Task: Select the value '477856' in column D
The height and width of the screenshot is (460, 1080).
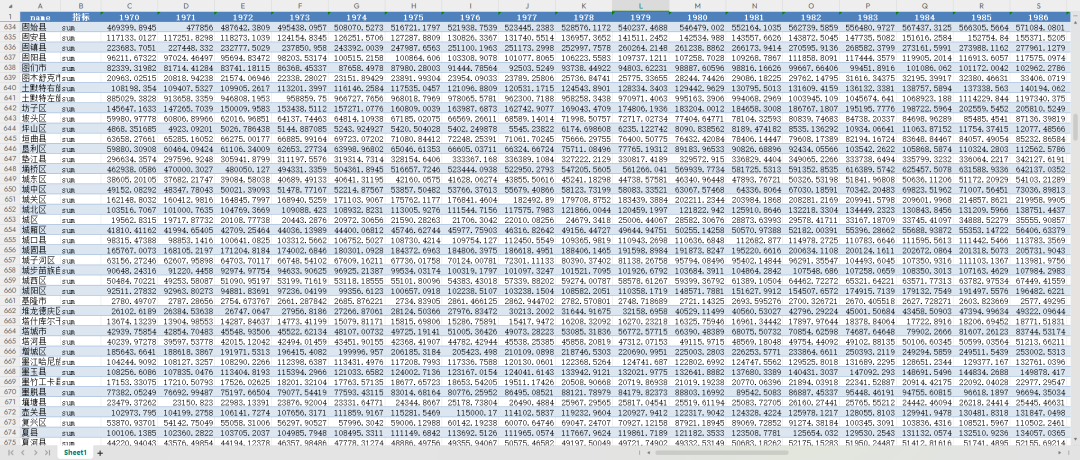Action: (185, 28)
